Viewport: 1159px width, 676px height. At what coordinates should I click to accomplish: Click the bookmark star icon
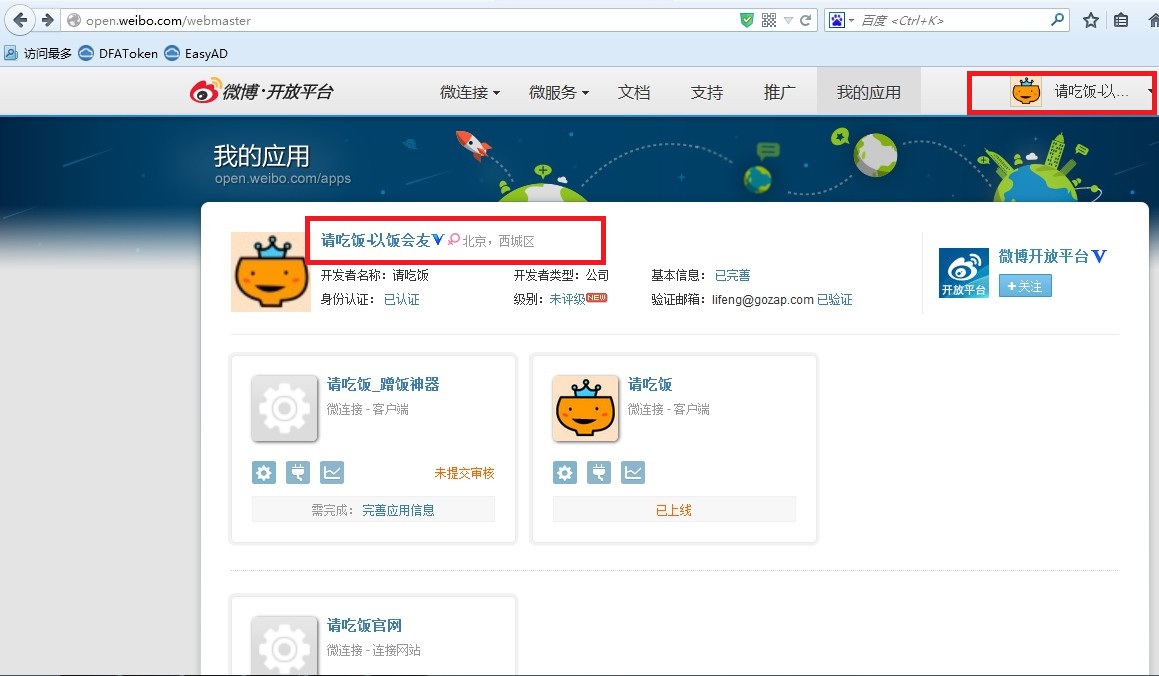(1090, 20)
